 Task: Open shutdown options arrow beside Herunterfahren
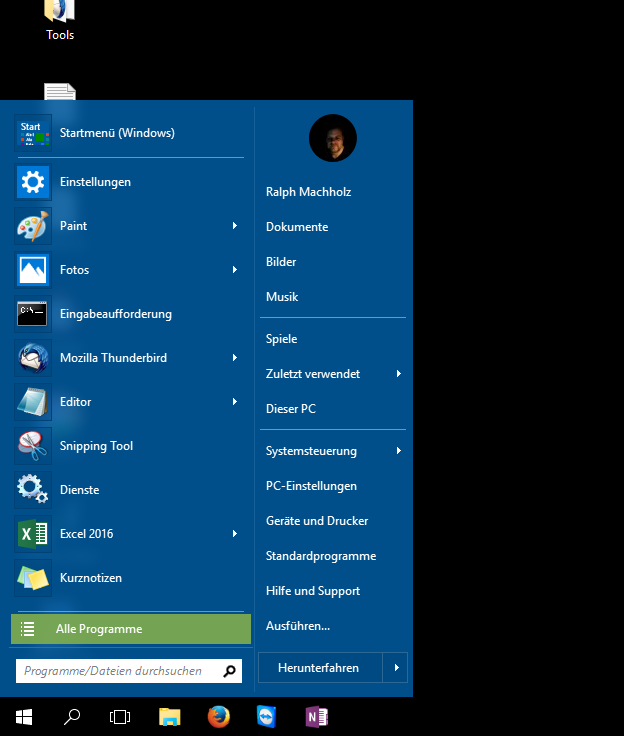tap(395, 667)
